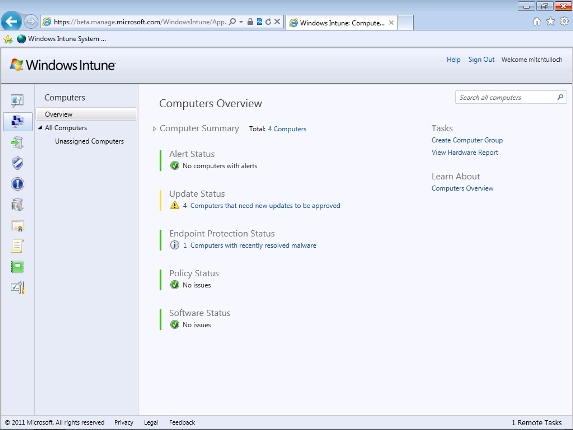Open 1 Remote Tasks in status bar
573x430 pixels.
537,422
